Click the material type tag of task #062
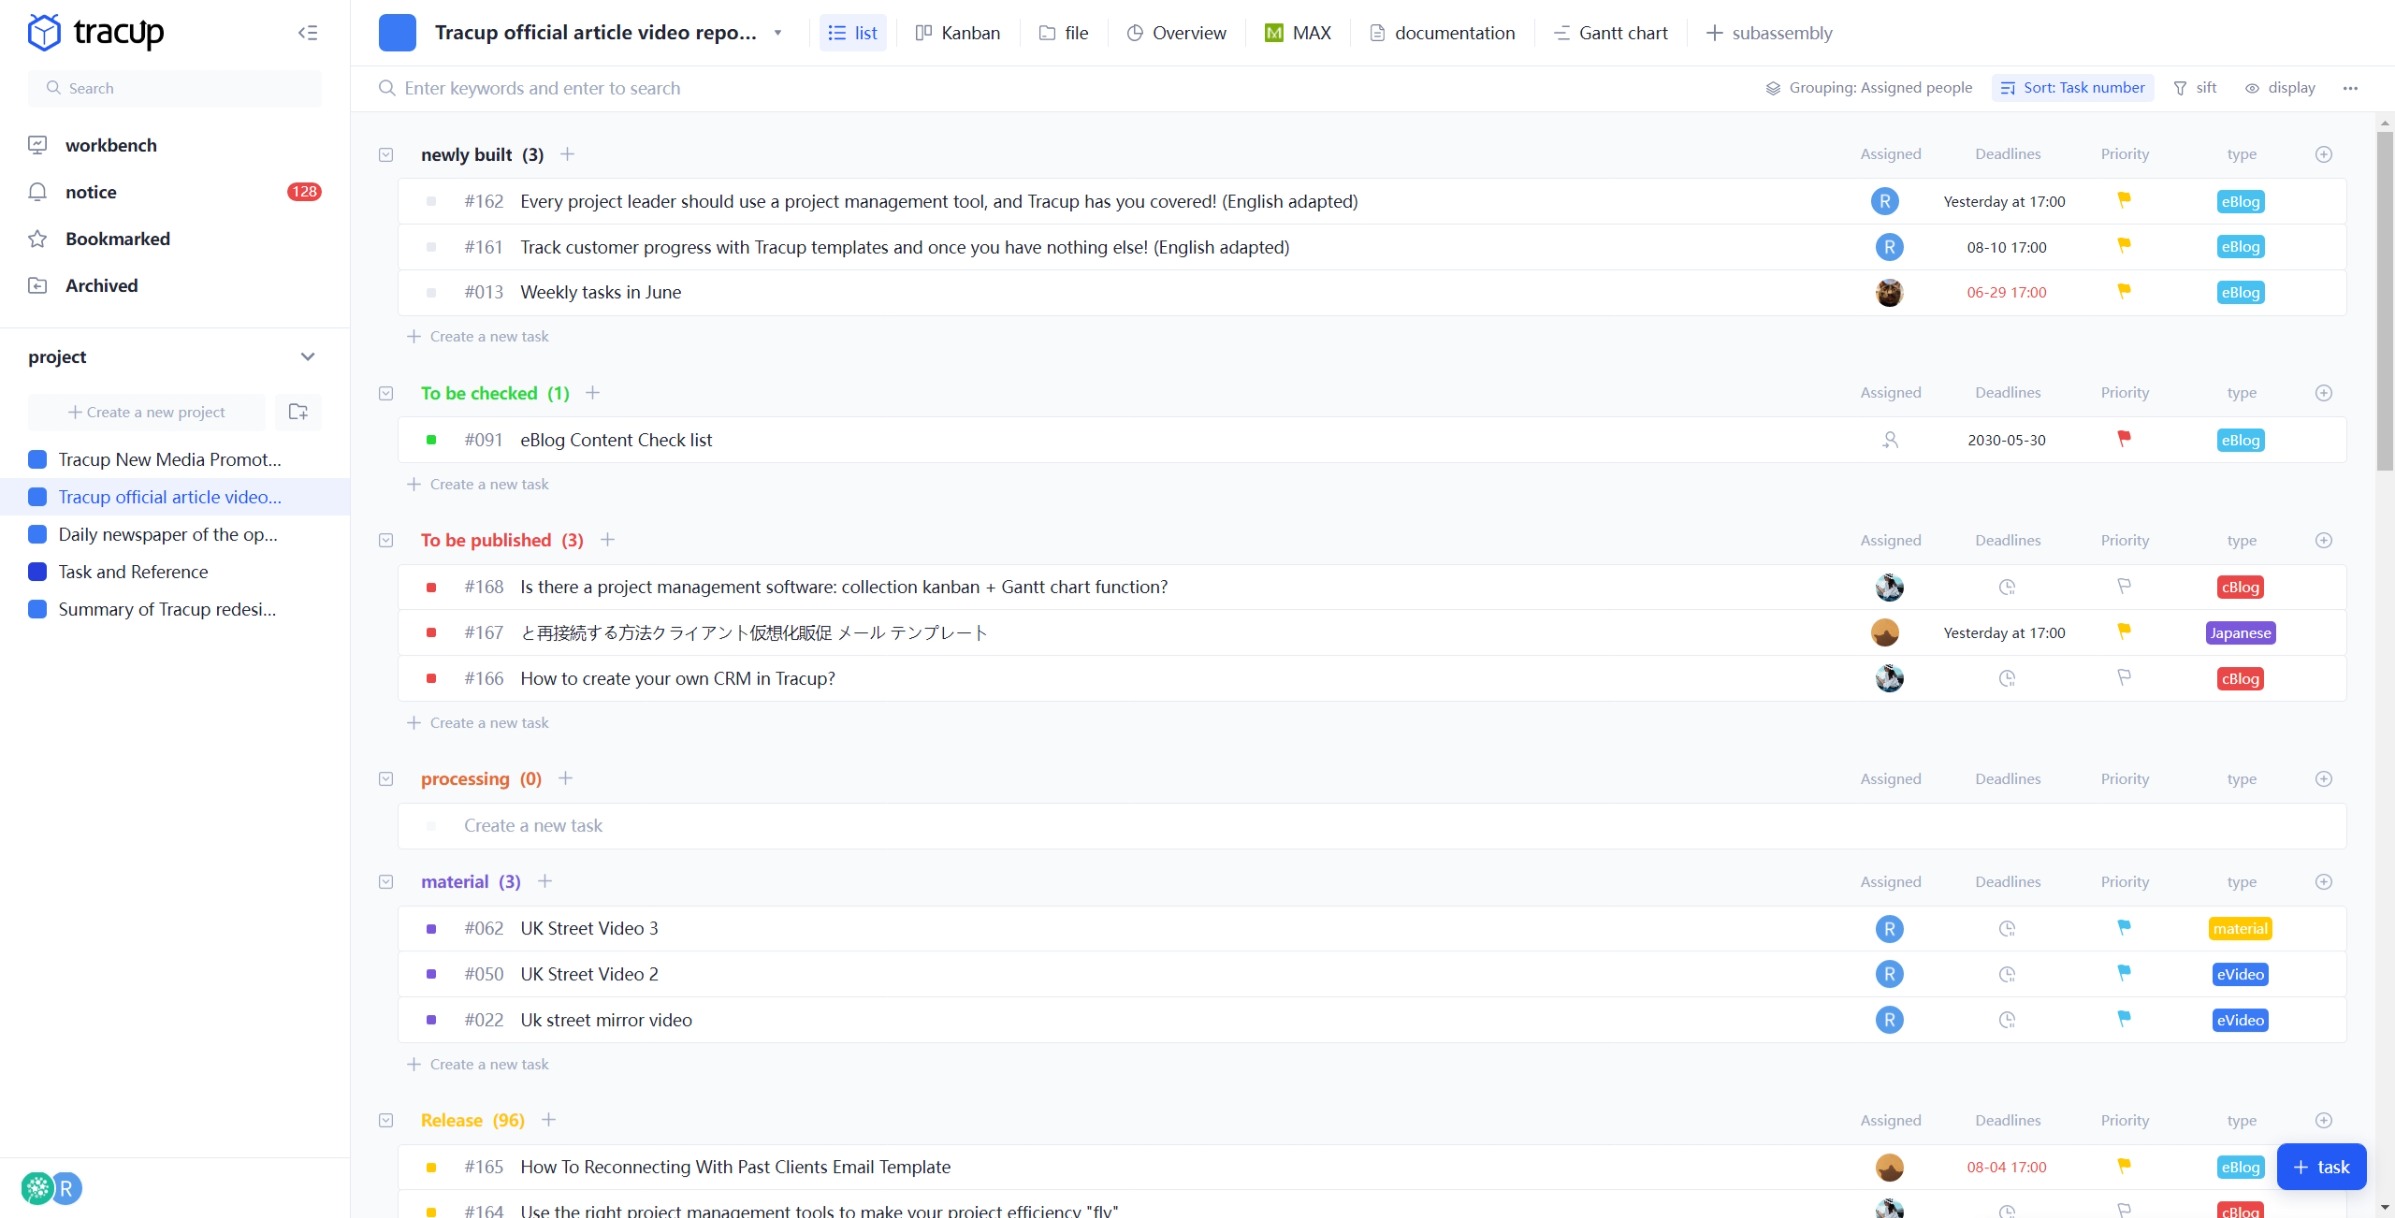The height and width of the screenshot is (1218, 2395). pos(2240,929)
